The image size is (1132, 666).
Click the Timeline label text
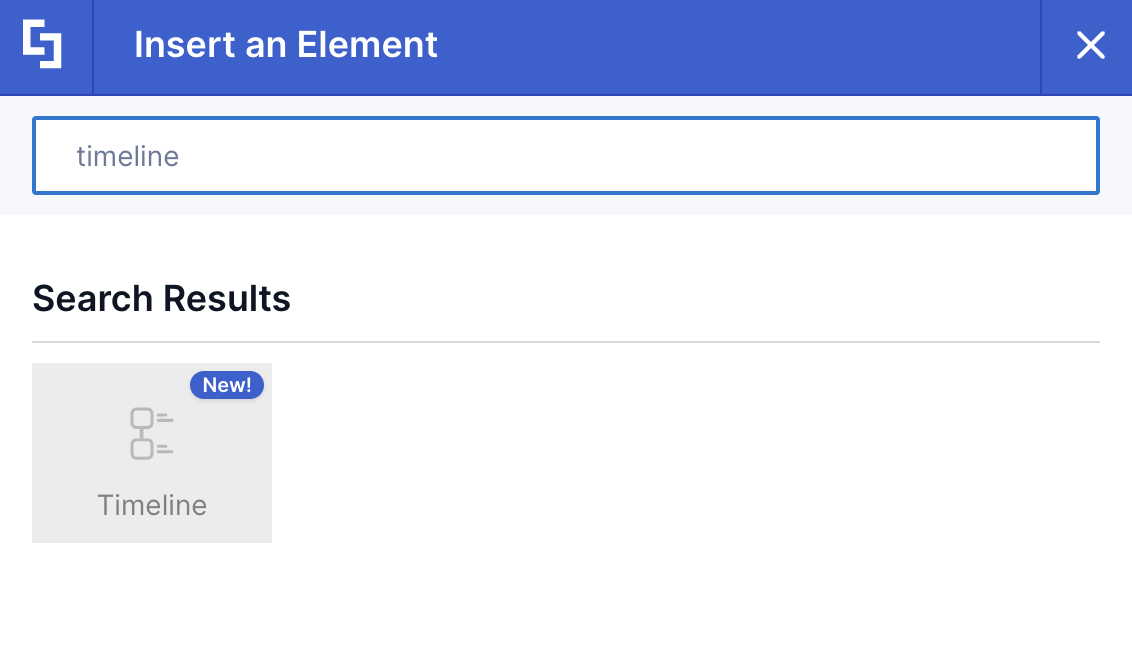tap(151, 505)
